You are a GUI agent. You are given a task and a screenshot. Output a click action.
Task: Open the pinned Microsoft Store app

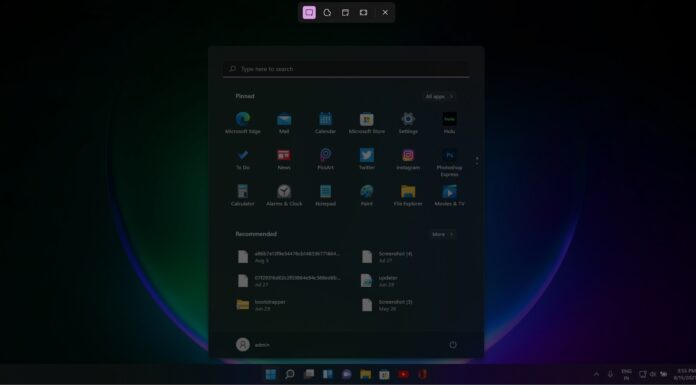(x=367, y=123)
